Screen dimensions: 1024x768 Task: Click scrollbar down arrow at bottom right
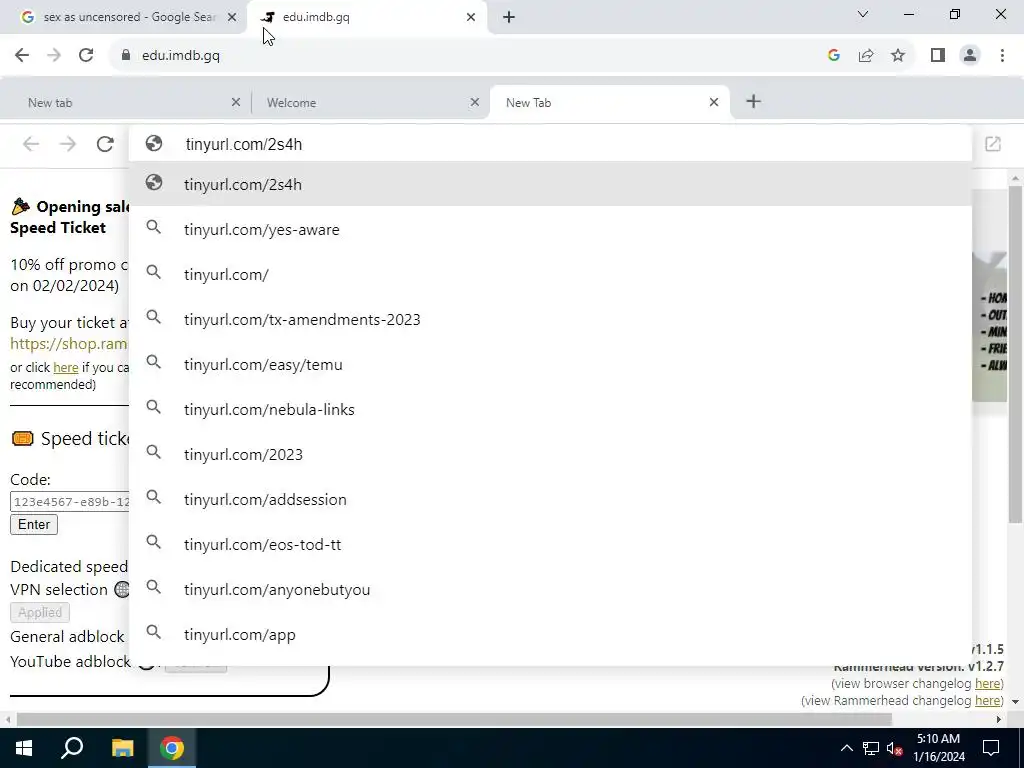[1015, 702]
